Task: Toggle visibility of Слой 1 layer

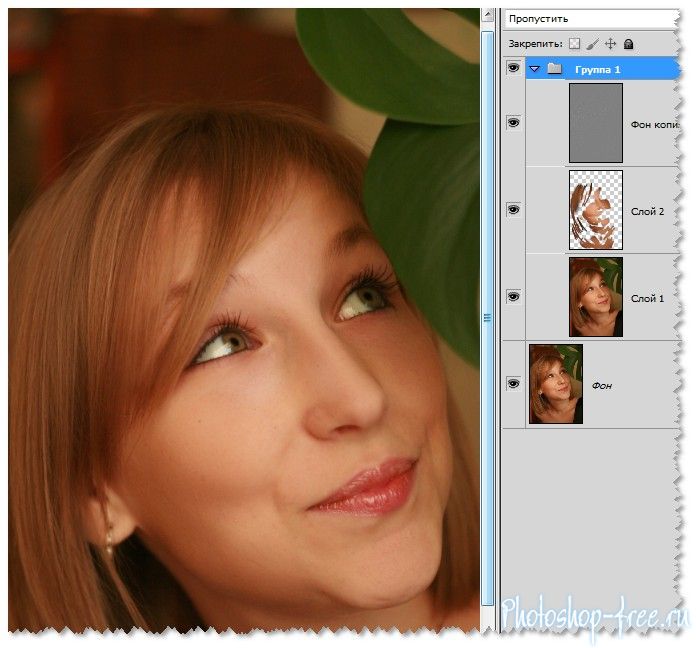Action: pos(514,296)
